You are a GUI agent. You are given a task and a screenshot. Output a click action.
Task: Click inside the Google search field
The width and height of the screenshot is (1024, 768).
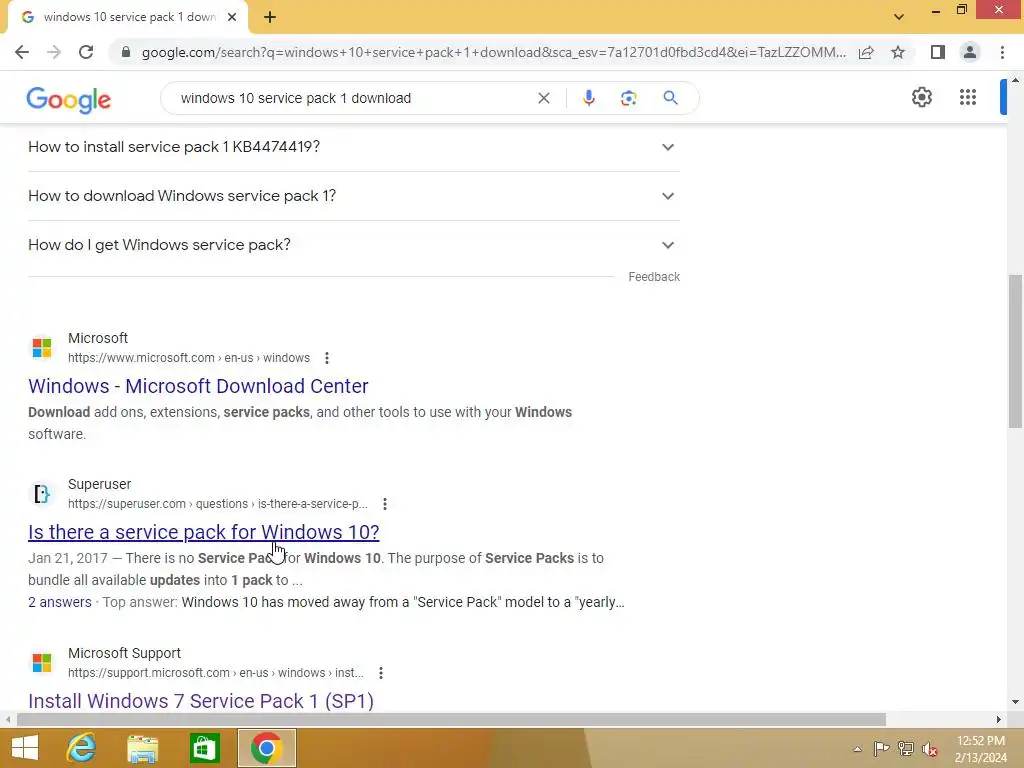(x=353, y=98)
